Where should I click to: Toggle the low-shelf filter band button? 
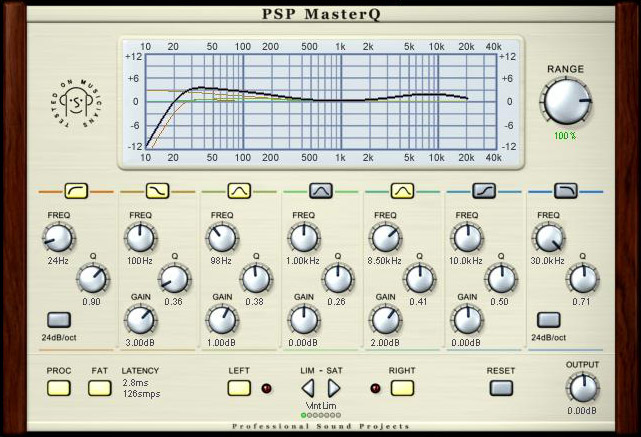point(157,191)
